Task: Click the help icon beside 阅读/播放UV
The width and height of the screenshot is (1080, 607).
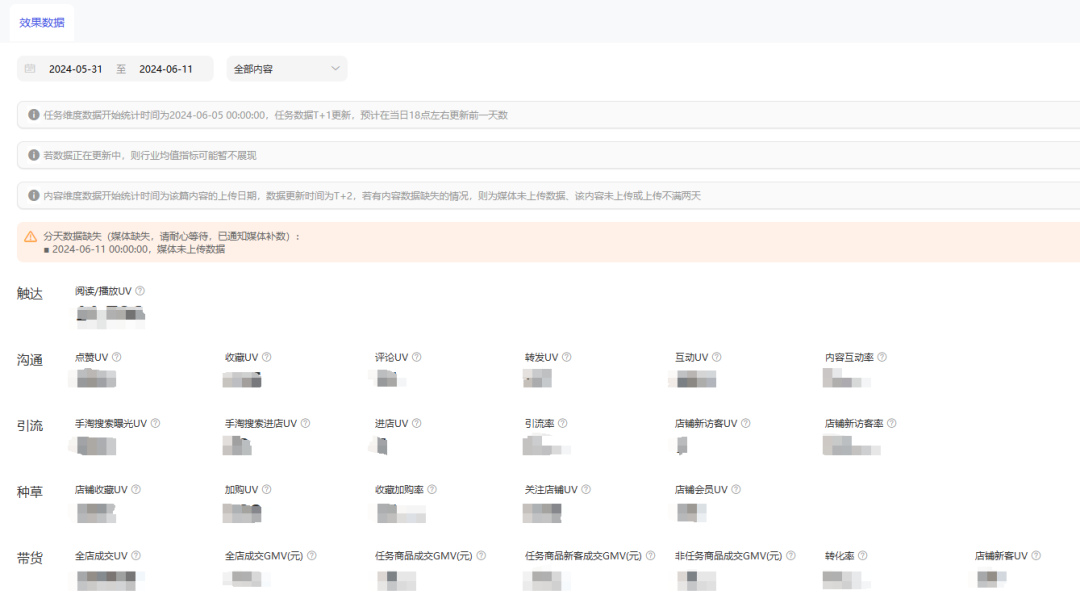Action: tap(137, 290)
